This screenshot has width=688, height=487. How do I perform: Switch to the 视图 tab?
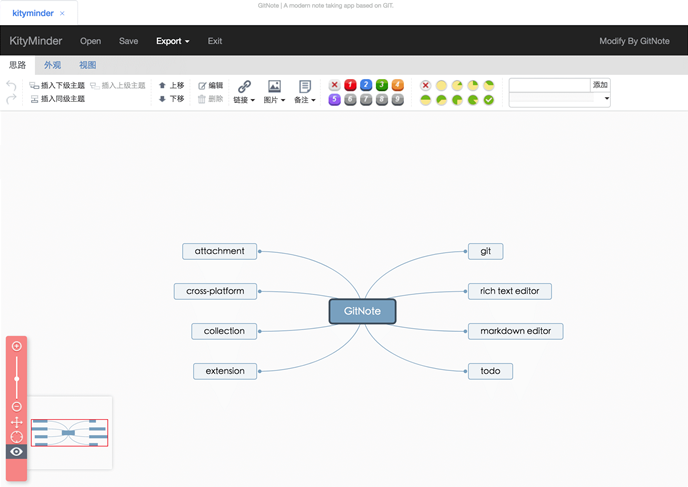(87, 65)
